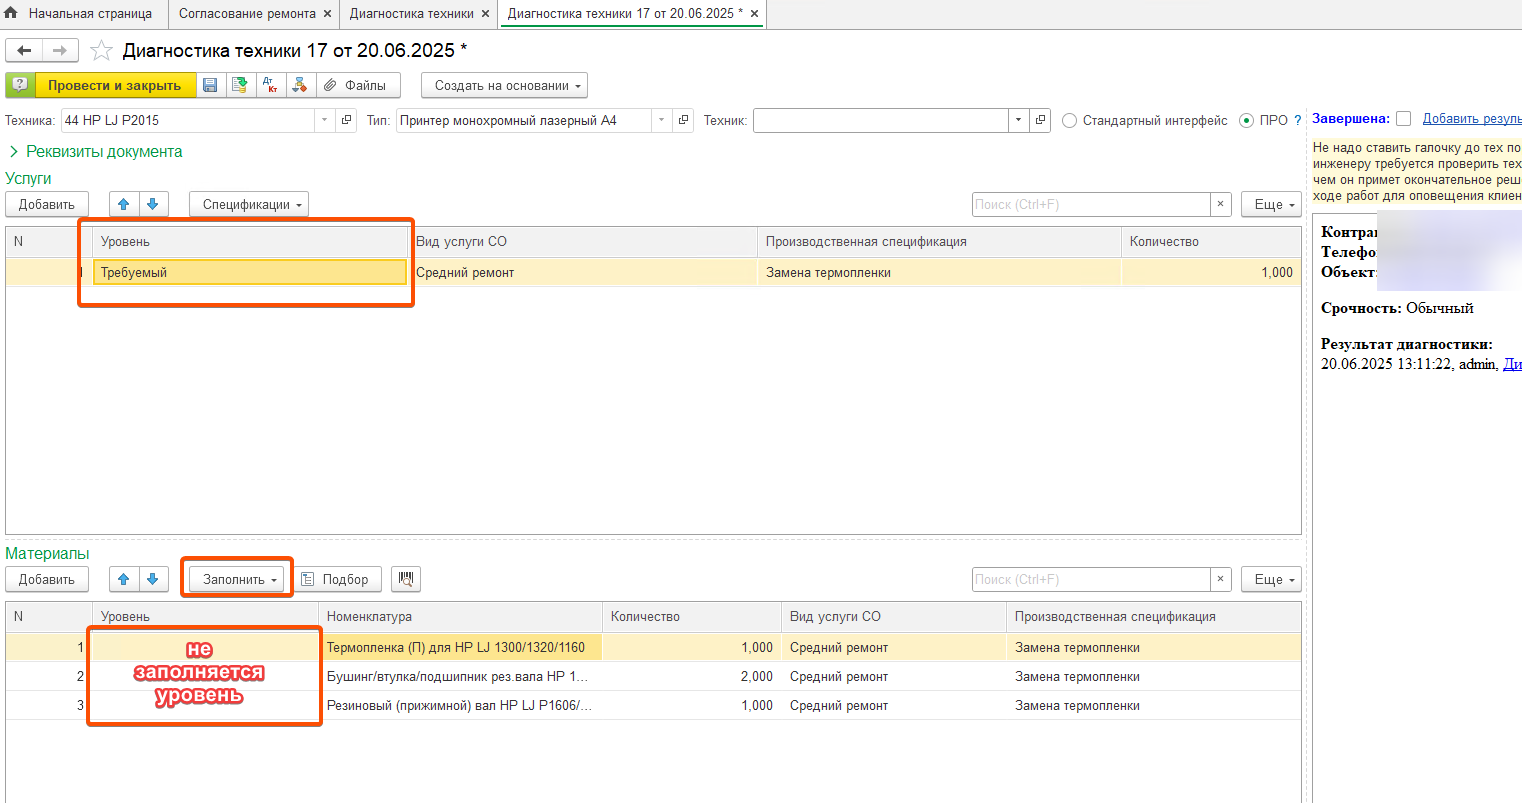1522x803 pixels.
Task: Select Замена термопленки cell in Услуги table
Action: (x=939, y=273)
